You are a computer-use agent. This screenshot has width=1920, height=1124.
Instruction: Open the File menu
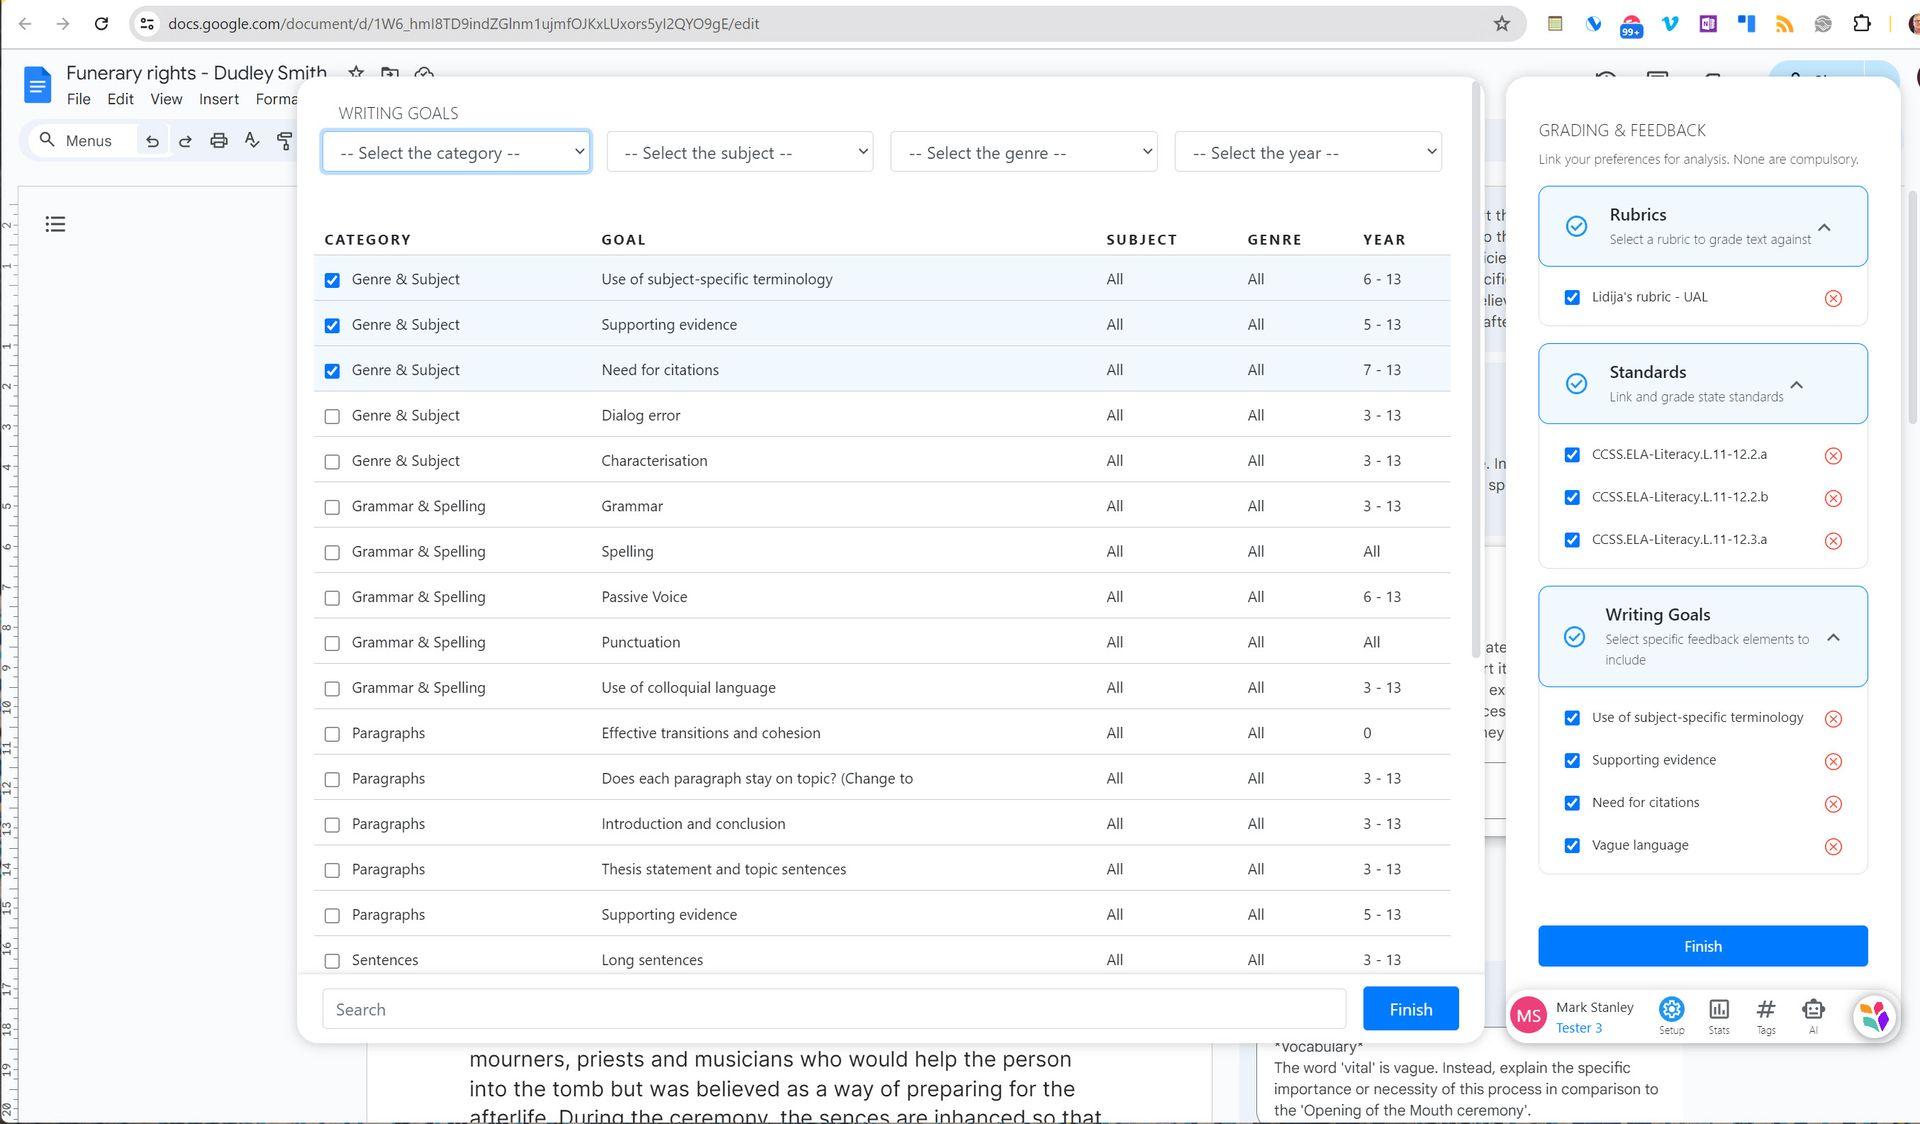tap(78, 99)
